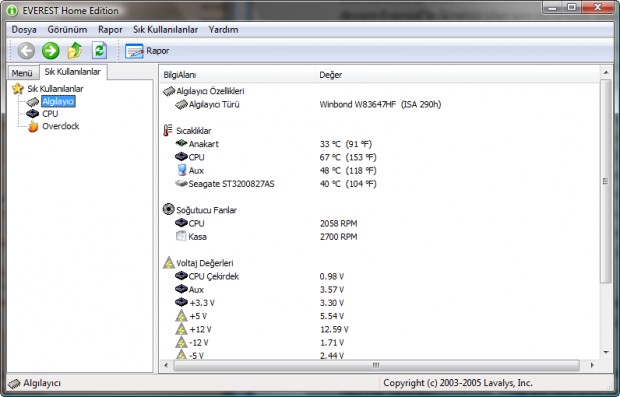Select Algılayıcı in the favorites tree
The image size is (620, 397).
click(58, 102)
